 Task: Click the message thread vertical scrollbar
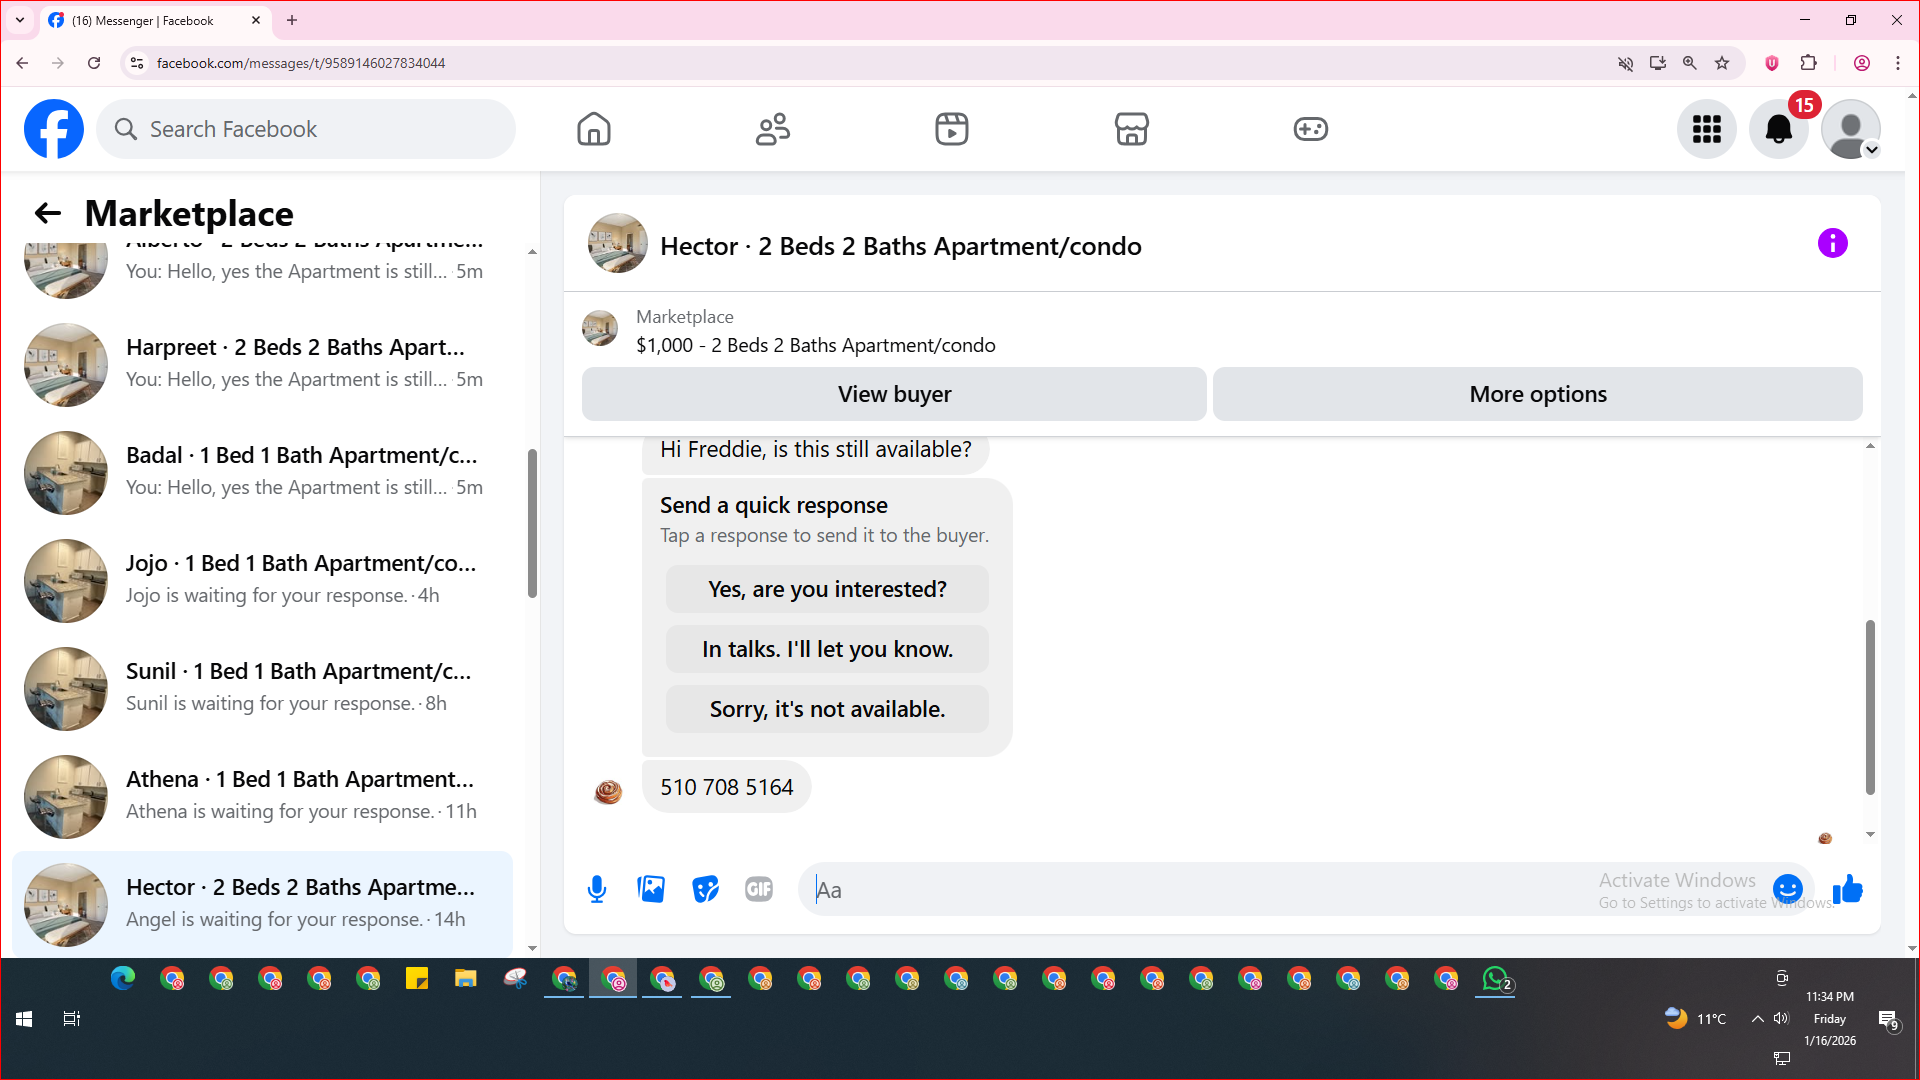pos(1869,707)
